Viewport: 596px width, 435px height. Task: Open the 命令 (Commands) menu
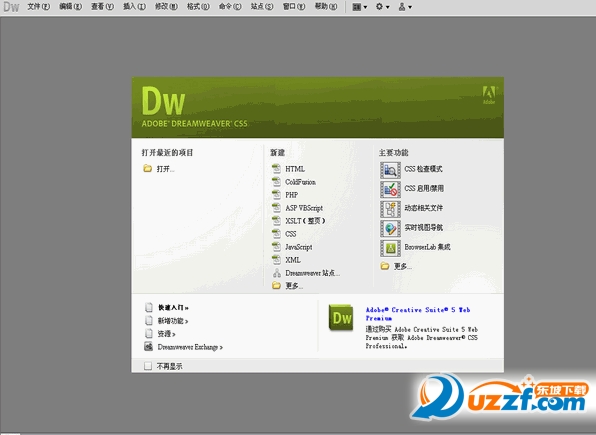pyautogui.click(x=230, y=6)
